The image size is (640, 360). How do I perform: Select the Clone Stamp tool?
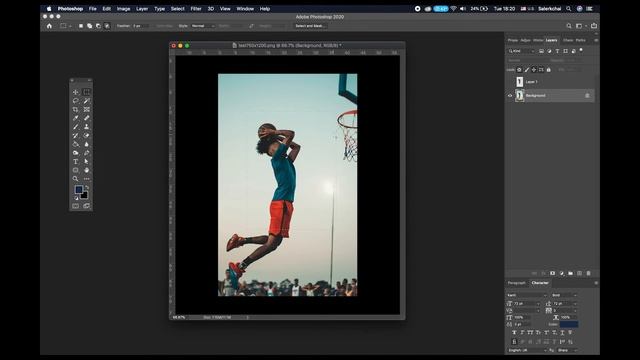pyautogui.click(x=87, y=127)
